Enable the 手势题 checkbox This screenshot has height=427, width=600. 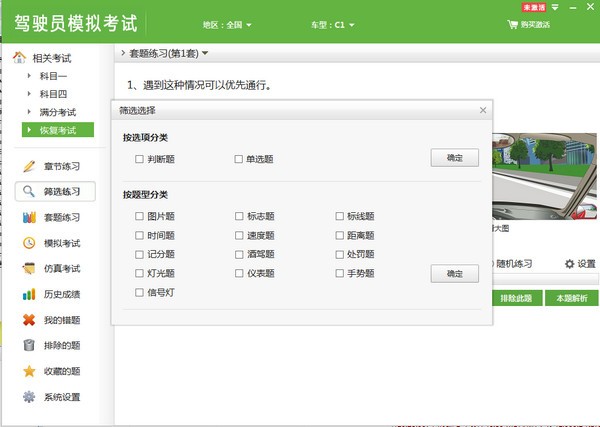coord(339,273)
